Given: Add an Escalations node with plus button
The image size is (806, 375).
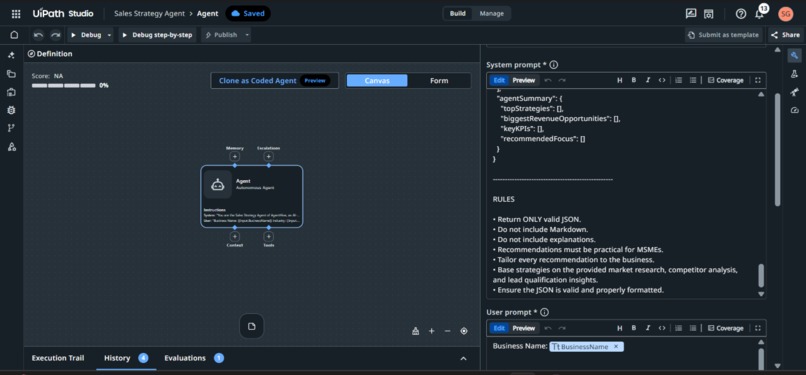Looking at the screenshot, I should 268,157.
